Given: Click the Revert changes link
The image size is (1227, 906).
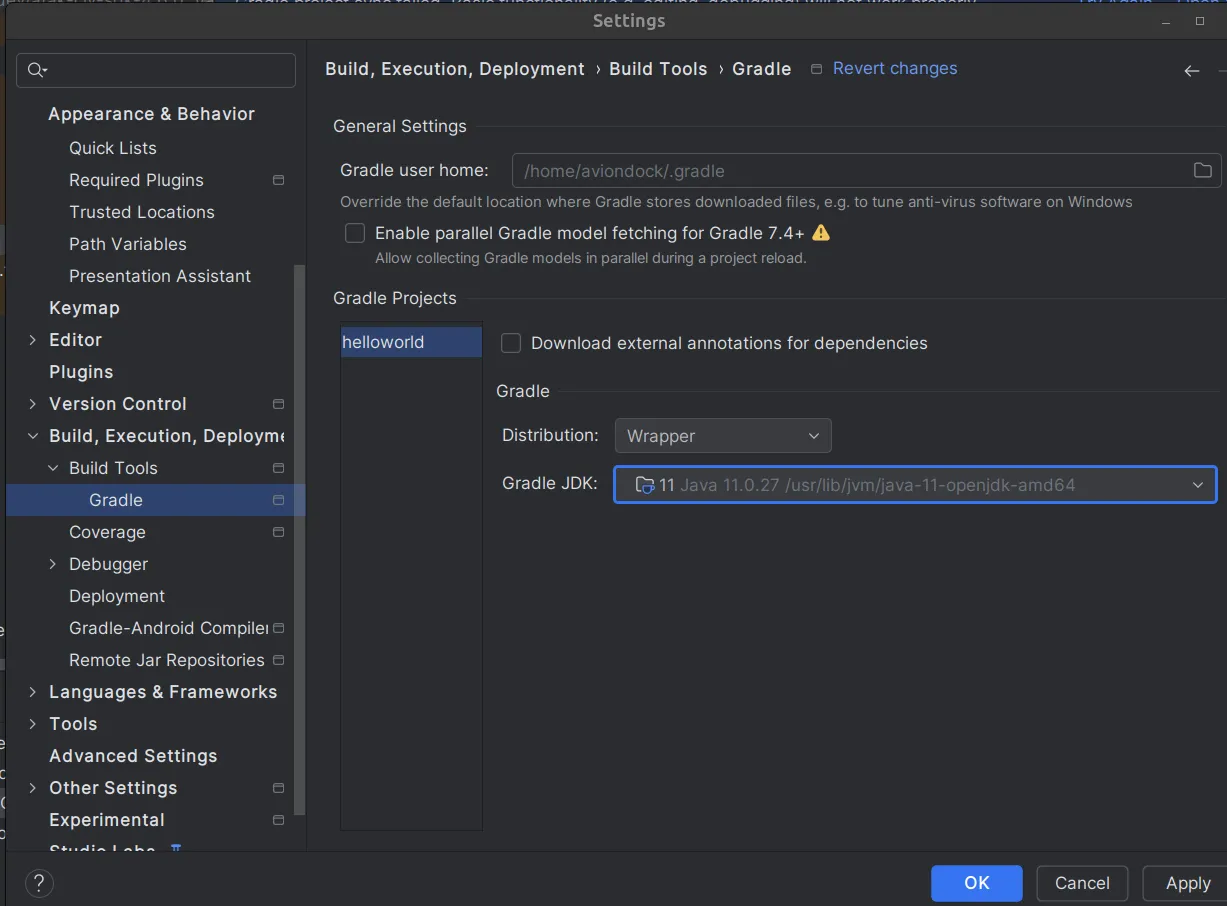Looking at the screenshot, I should (x=894, y=68).
